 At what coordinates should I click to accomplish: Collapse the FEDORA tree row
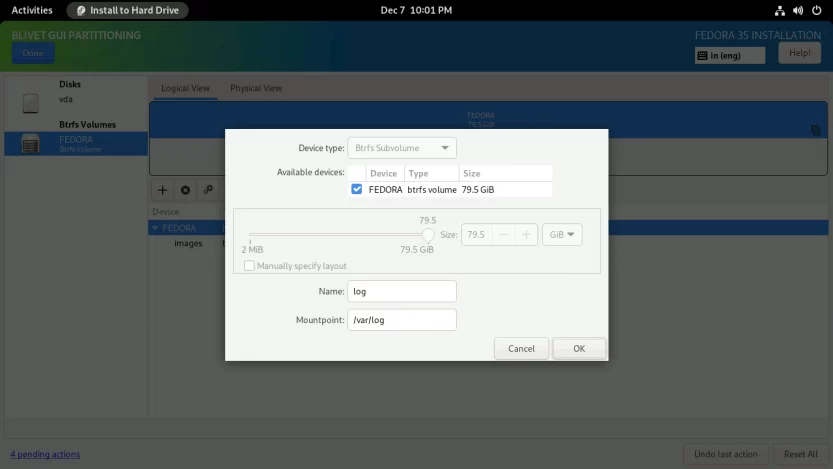pyautogui.click(x=155, y=228)
